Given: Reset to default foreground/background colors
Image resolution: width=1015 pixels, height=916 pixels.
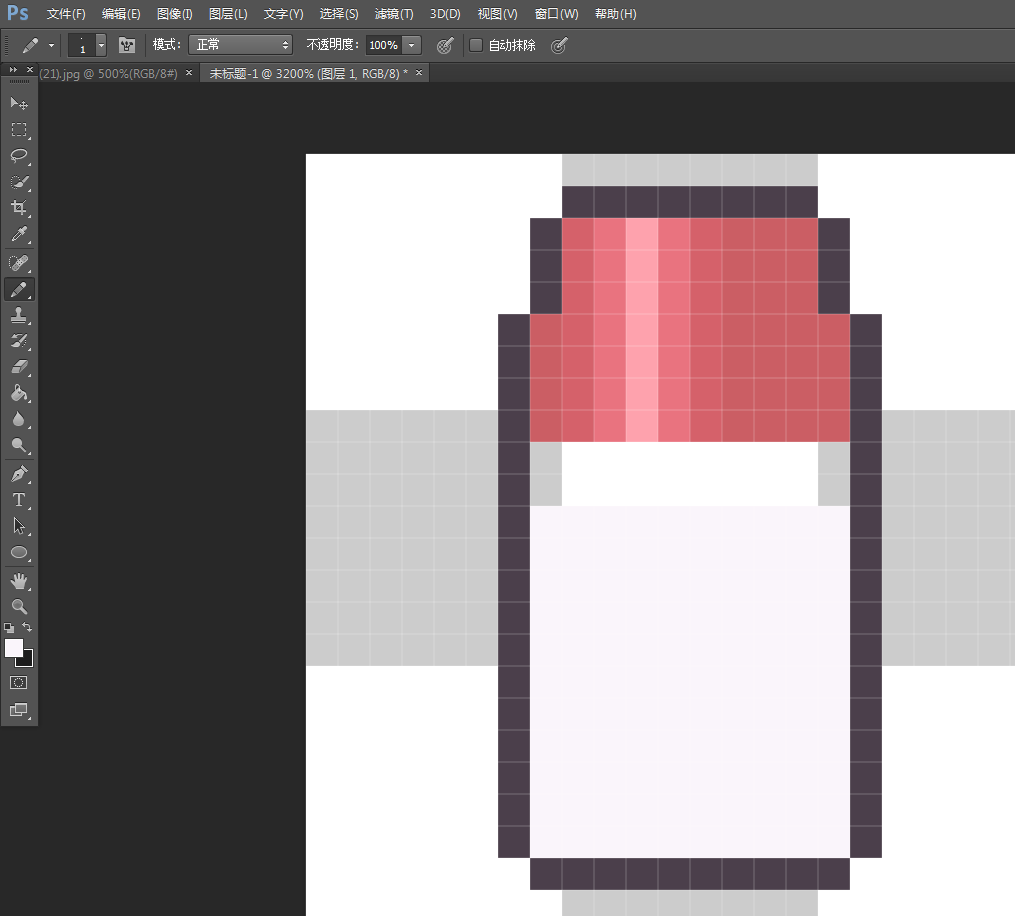Looking at the screenshot, I should click(9, 627).
